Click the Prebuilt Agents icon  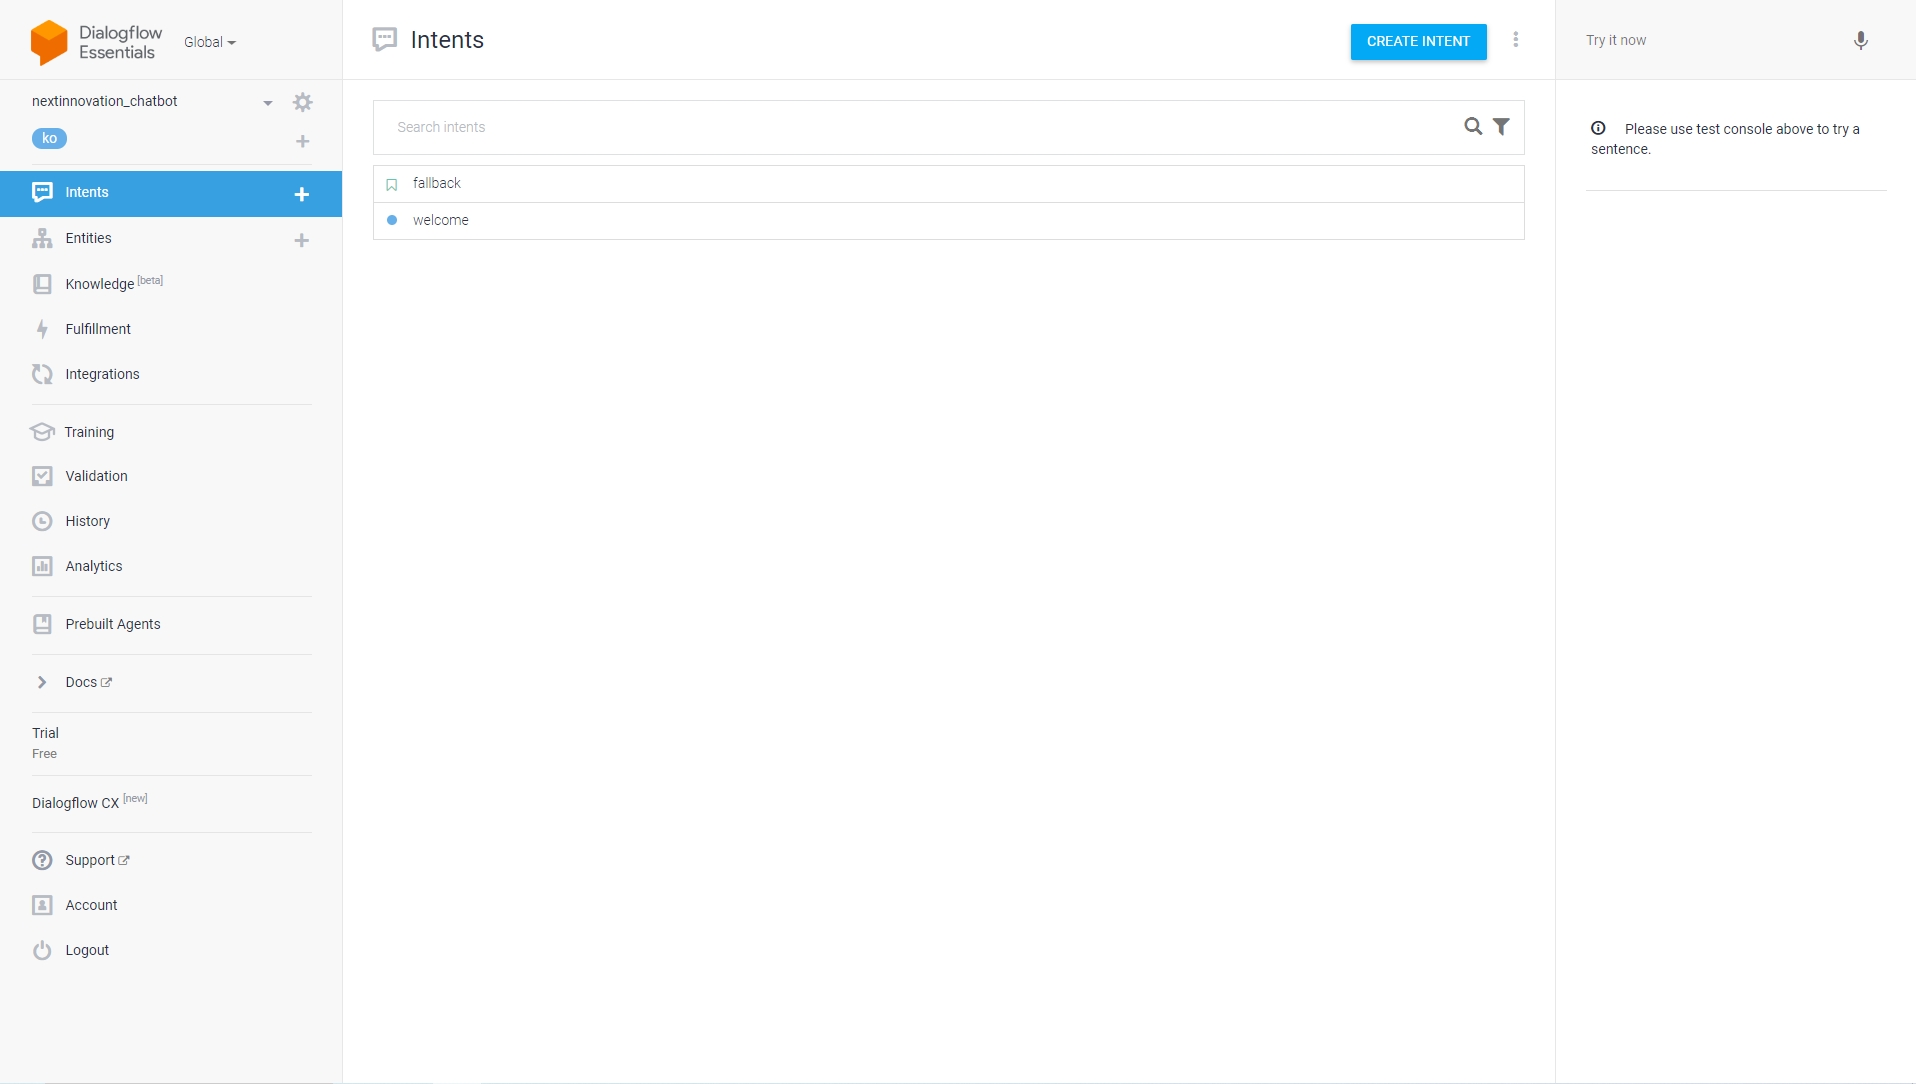pyautogui.click(x=42, y=624)
